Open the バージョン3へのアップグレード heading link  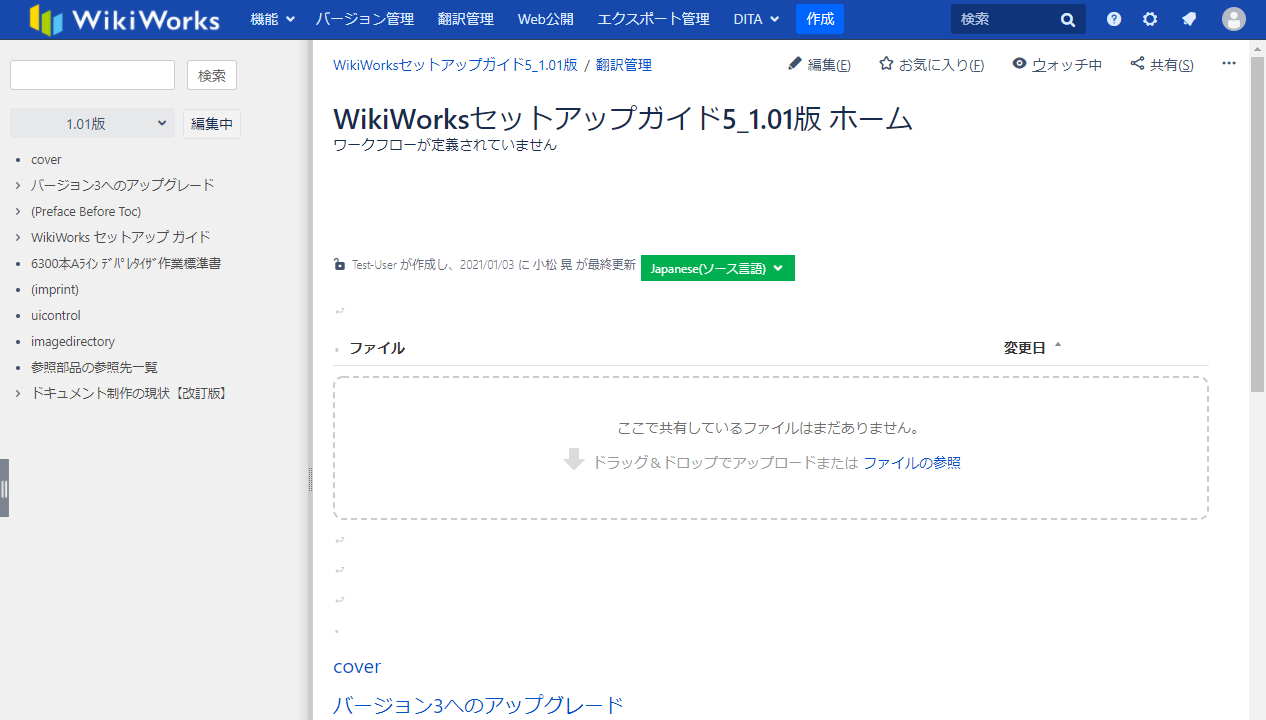[478, 705]
